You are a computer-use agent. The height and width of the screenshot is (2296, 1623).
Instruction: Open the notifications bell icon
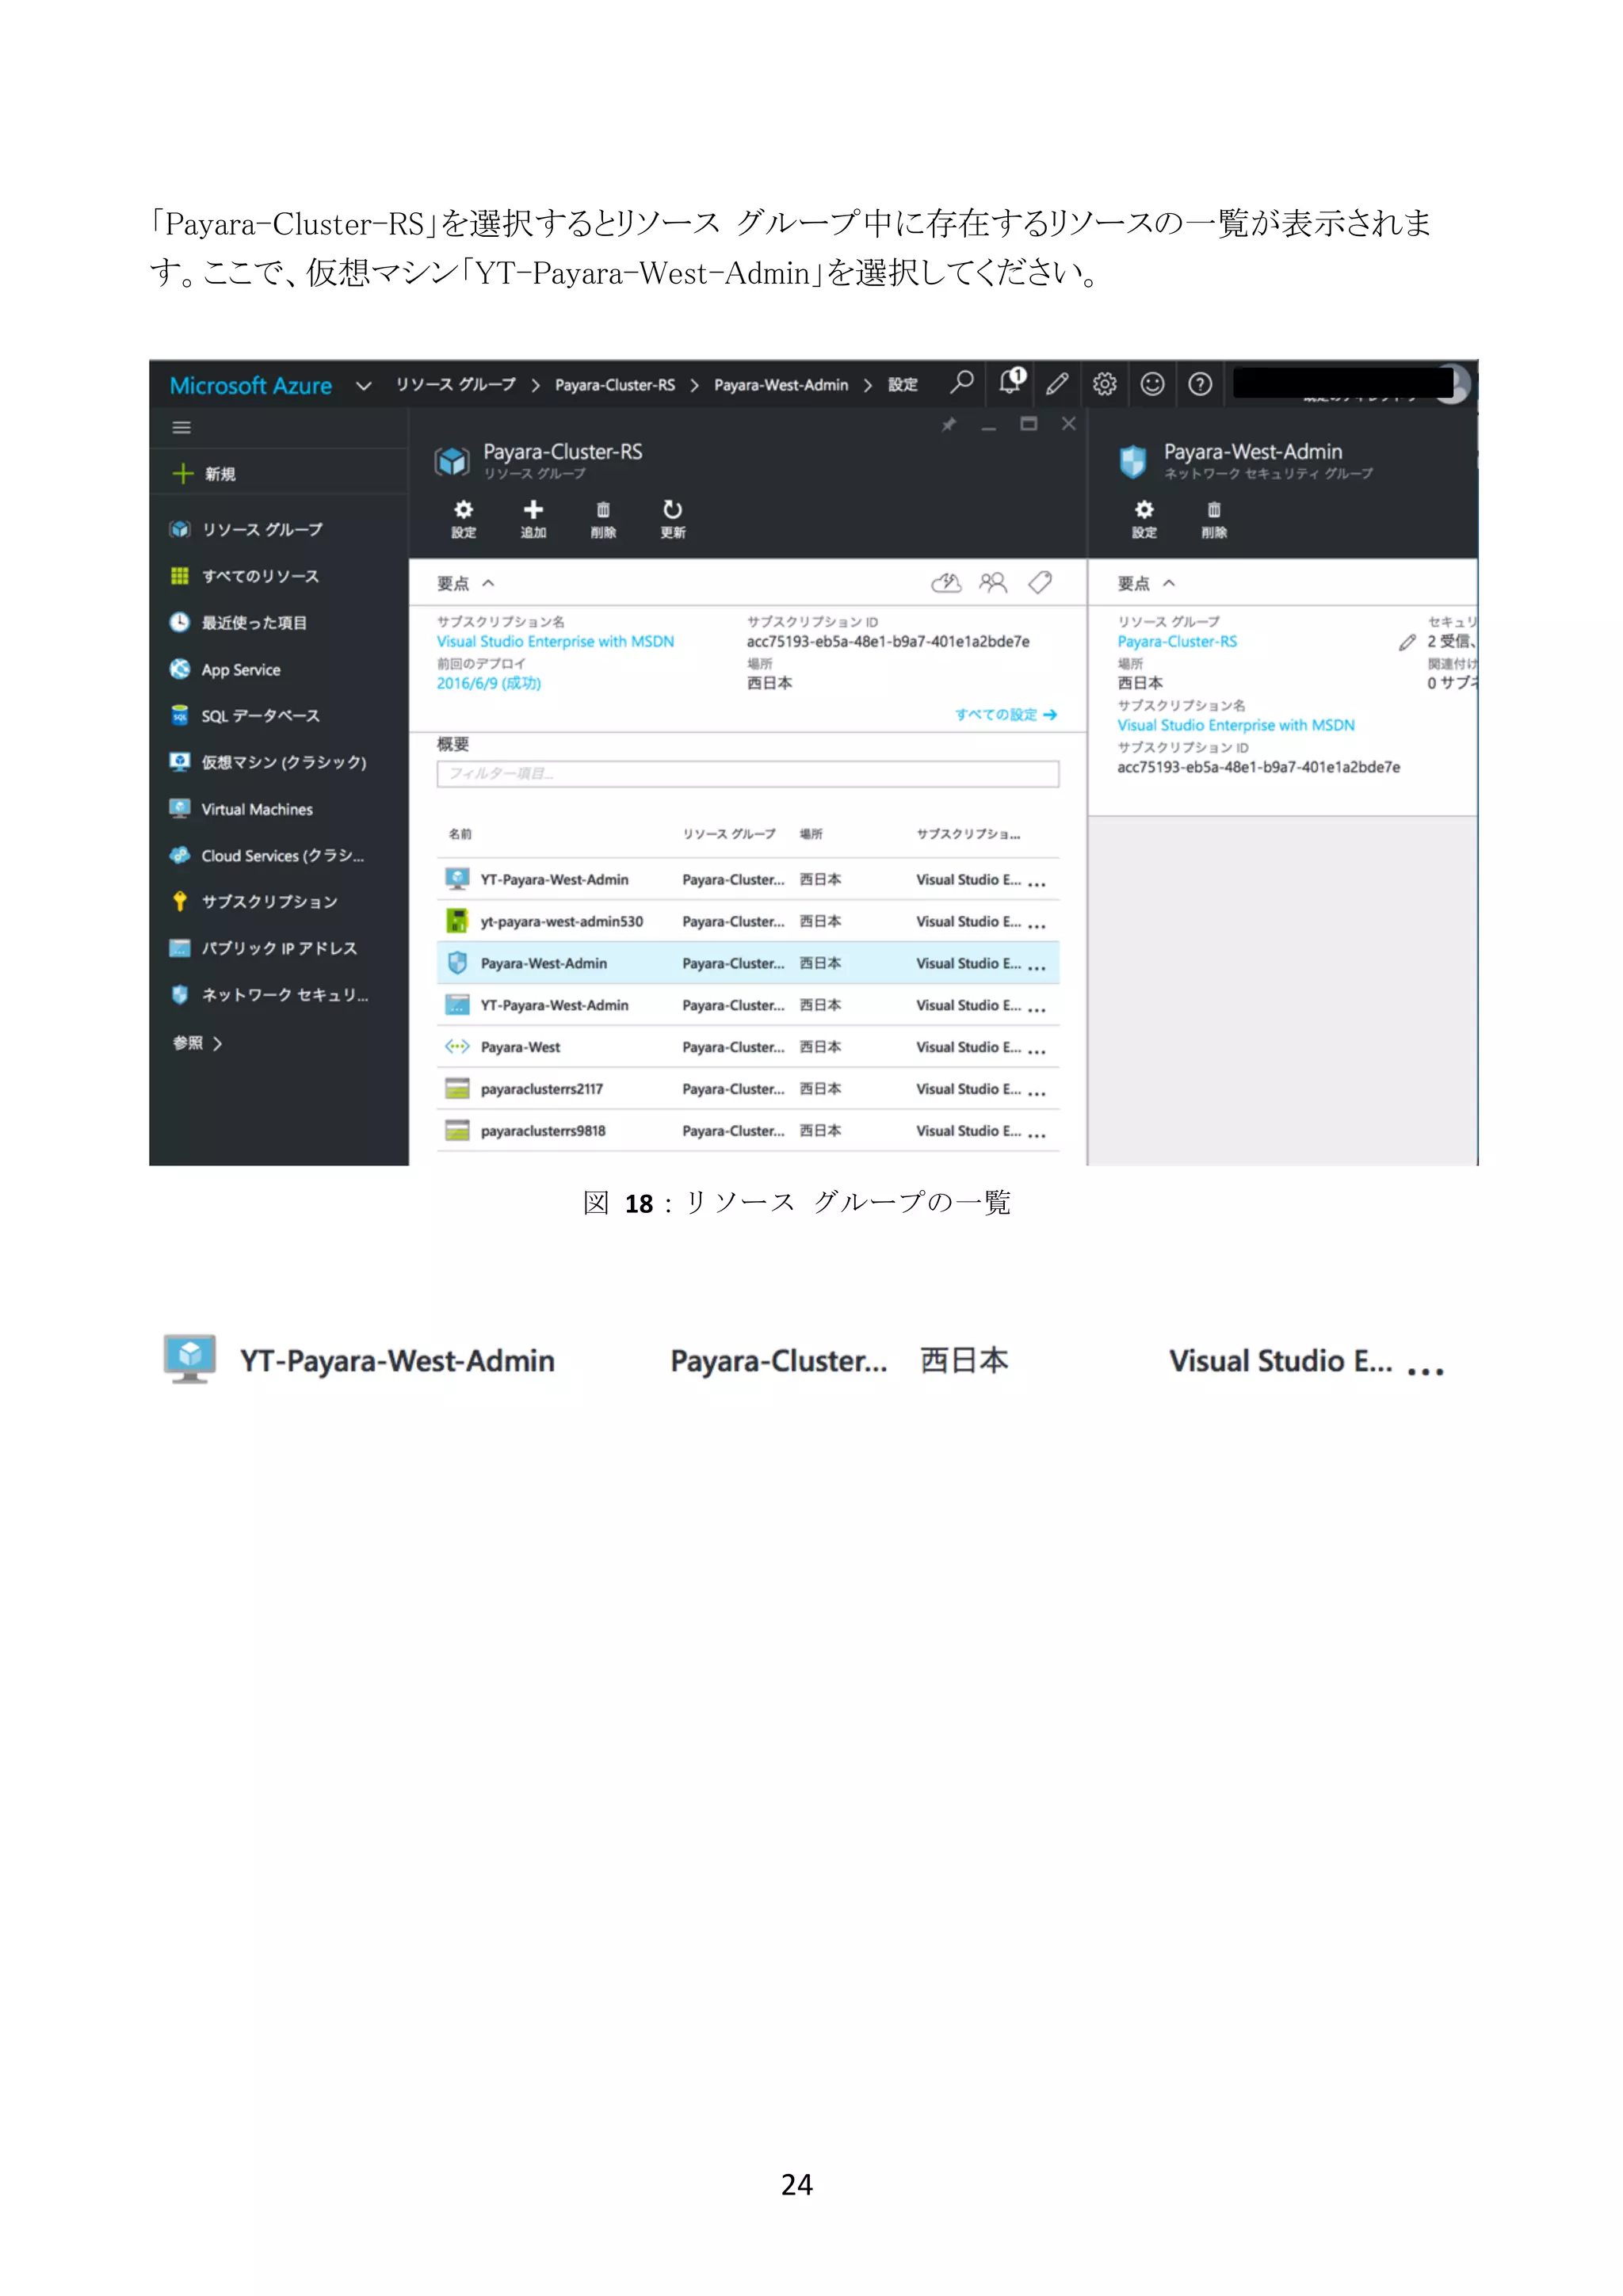tap(1010, 383)
